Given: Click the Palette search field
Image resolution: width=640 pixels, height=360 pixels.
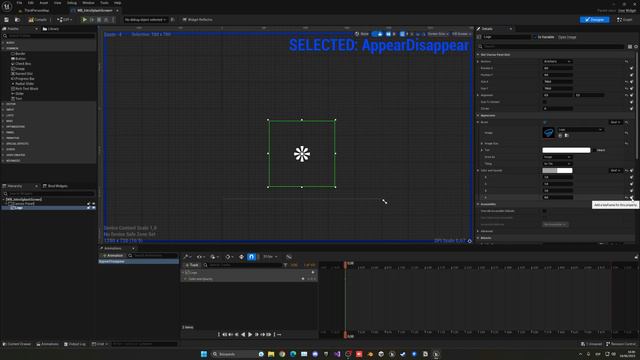Looking at the screenshot, I should [49, 36].
